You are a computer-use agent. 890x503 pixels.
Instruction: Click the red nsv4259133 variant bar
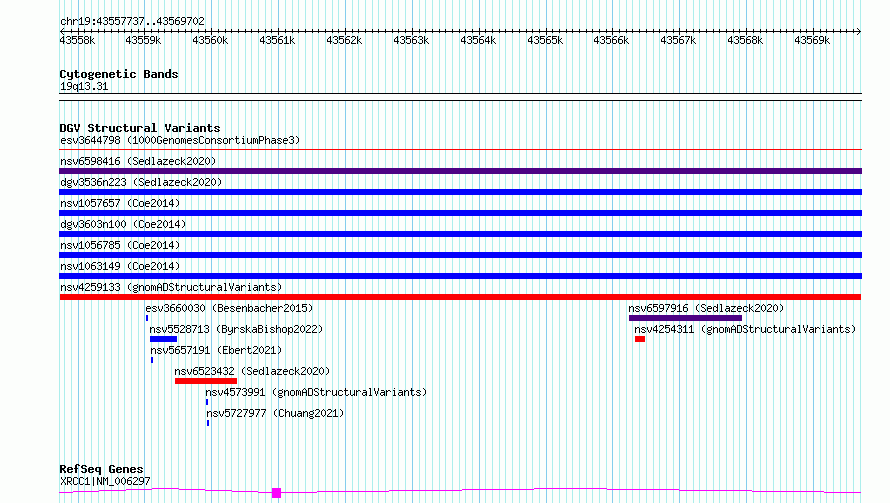460,297
